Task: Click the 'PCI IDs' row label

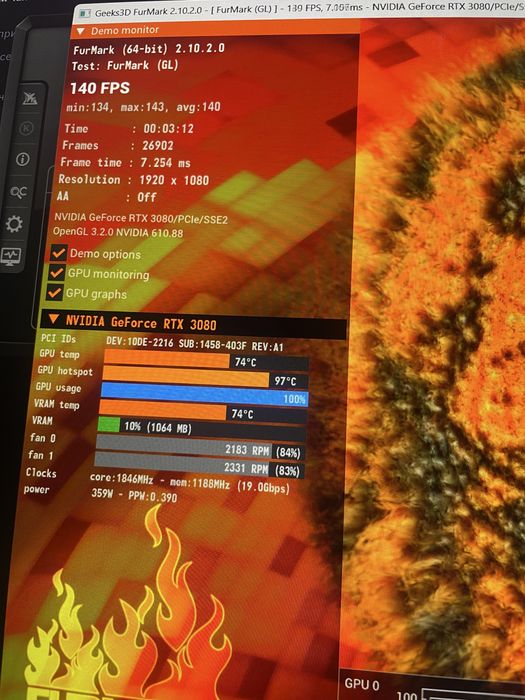Action: (x=58, y=338)
